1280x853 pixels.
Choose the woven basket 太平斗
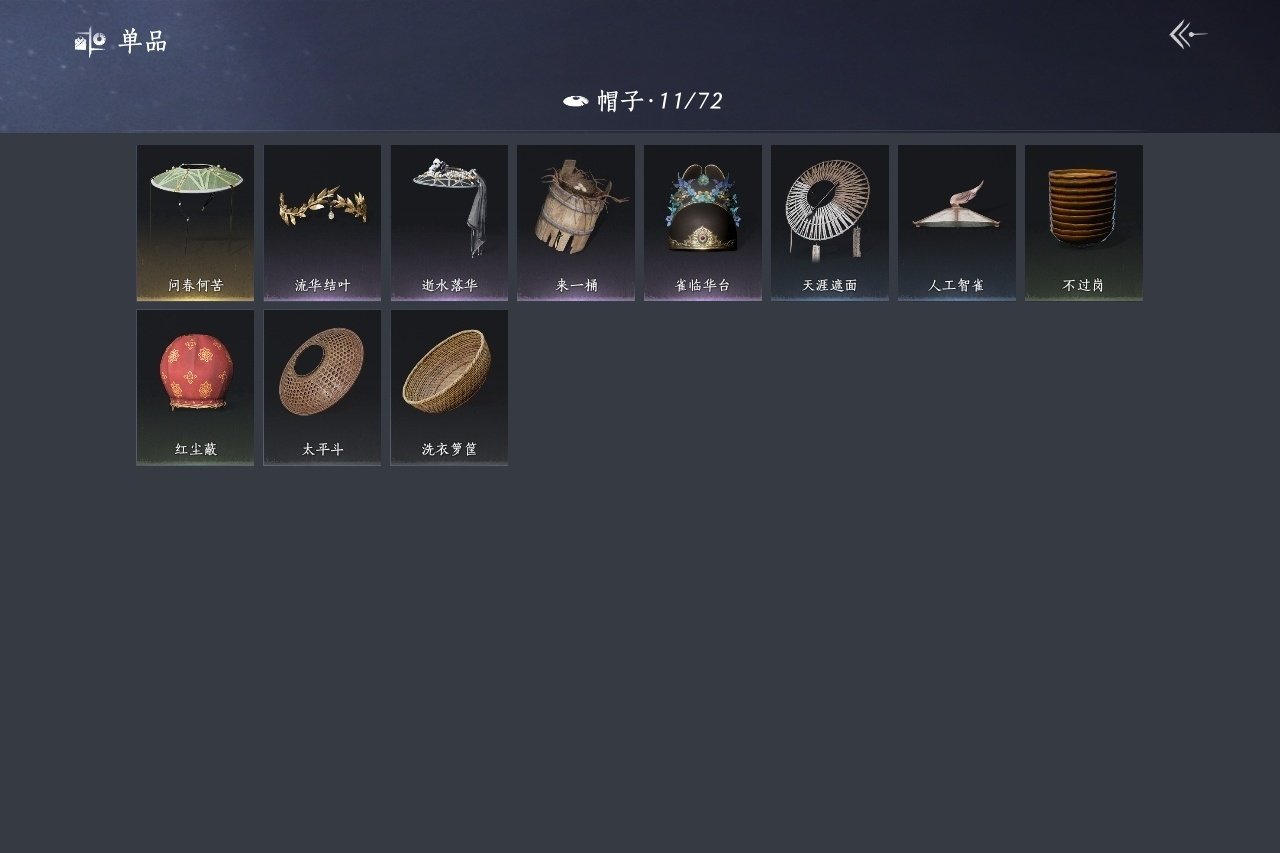coord(322,387)
